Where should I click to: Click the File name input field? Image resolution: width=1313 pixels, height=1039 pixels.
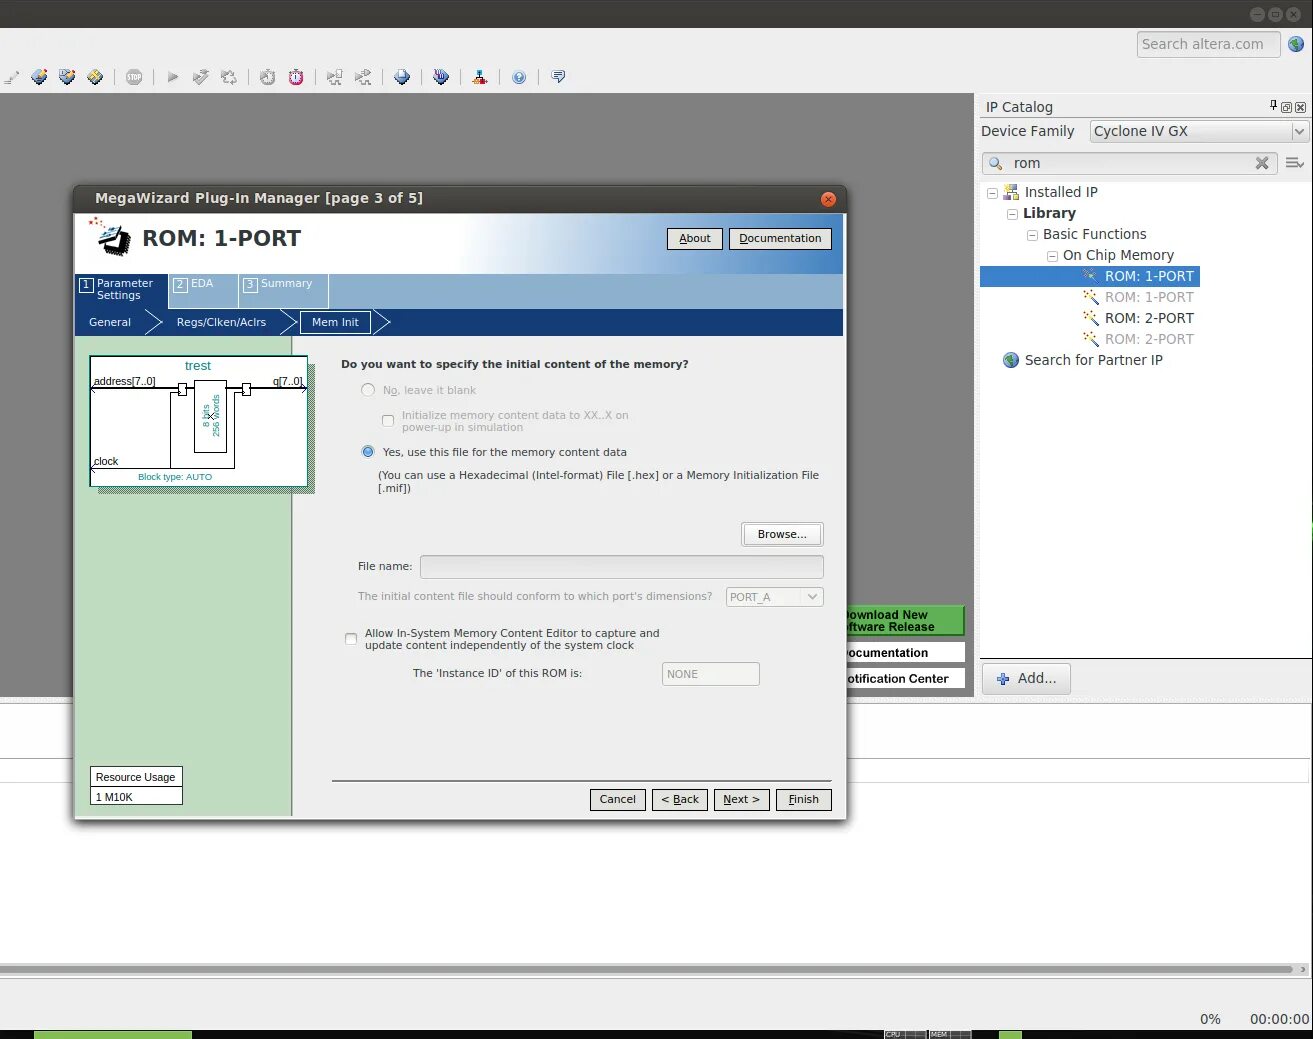tap(622, 567)
